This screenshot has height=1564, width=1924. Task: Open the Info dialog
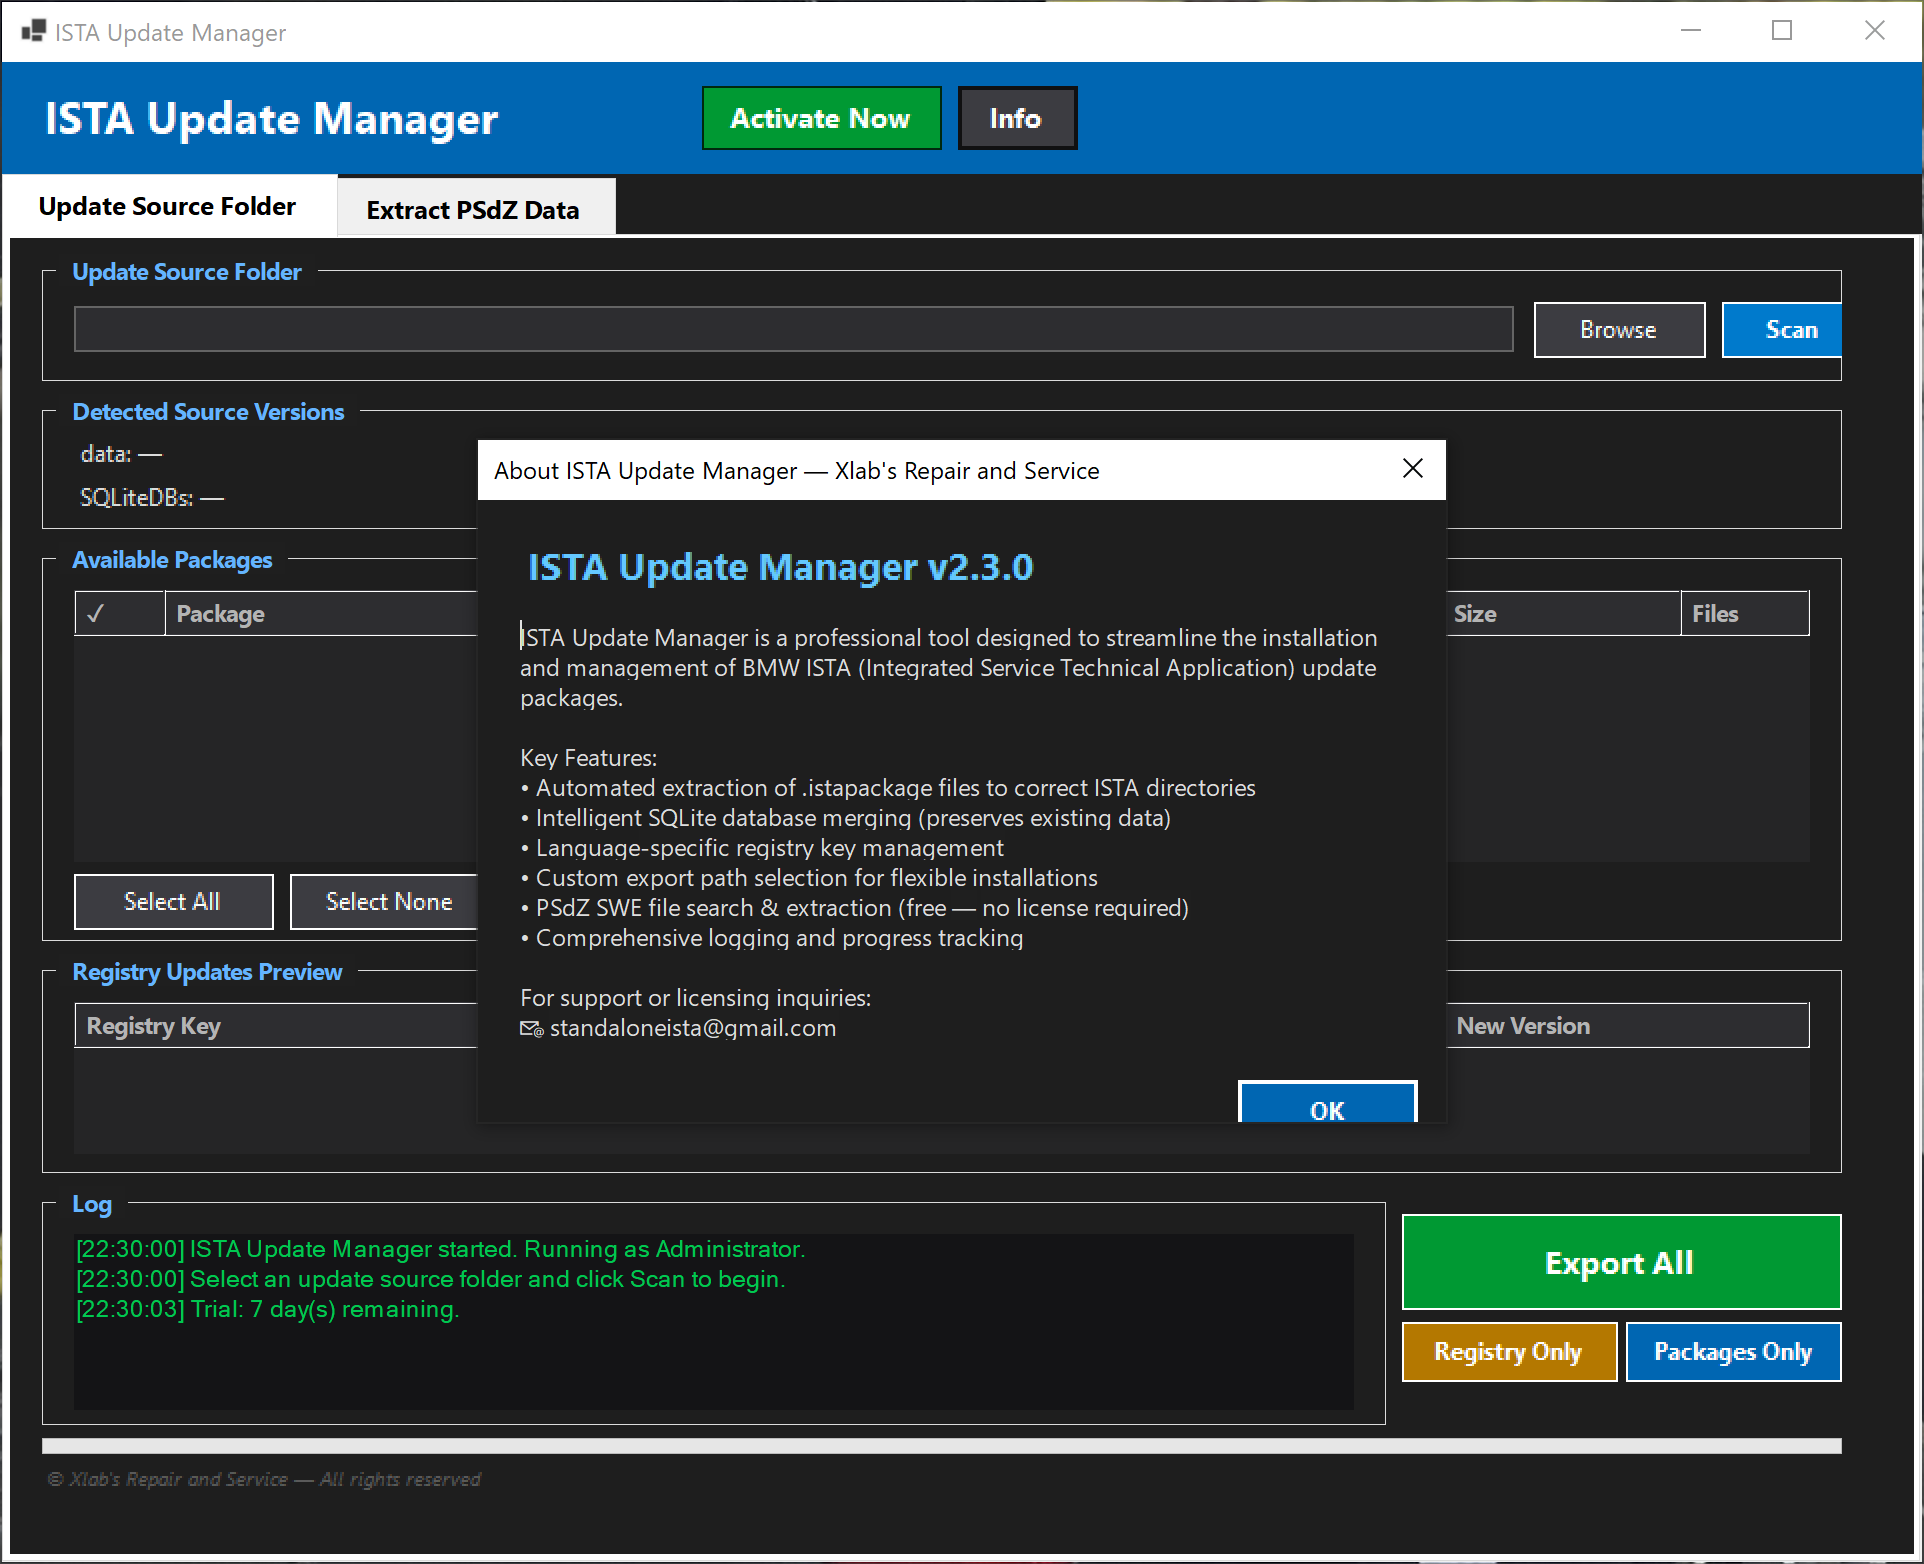click(1016, 117)
